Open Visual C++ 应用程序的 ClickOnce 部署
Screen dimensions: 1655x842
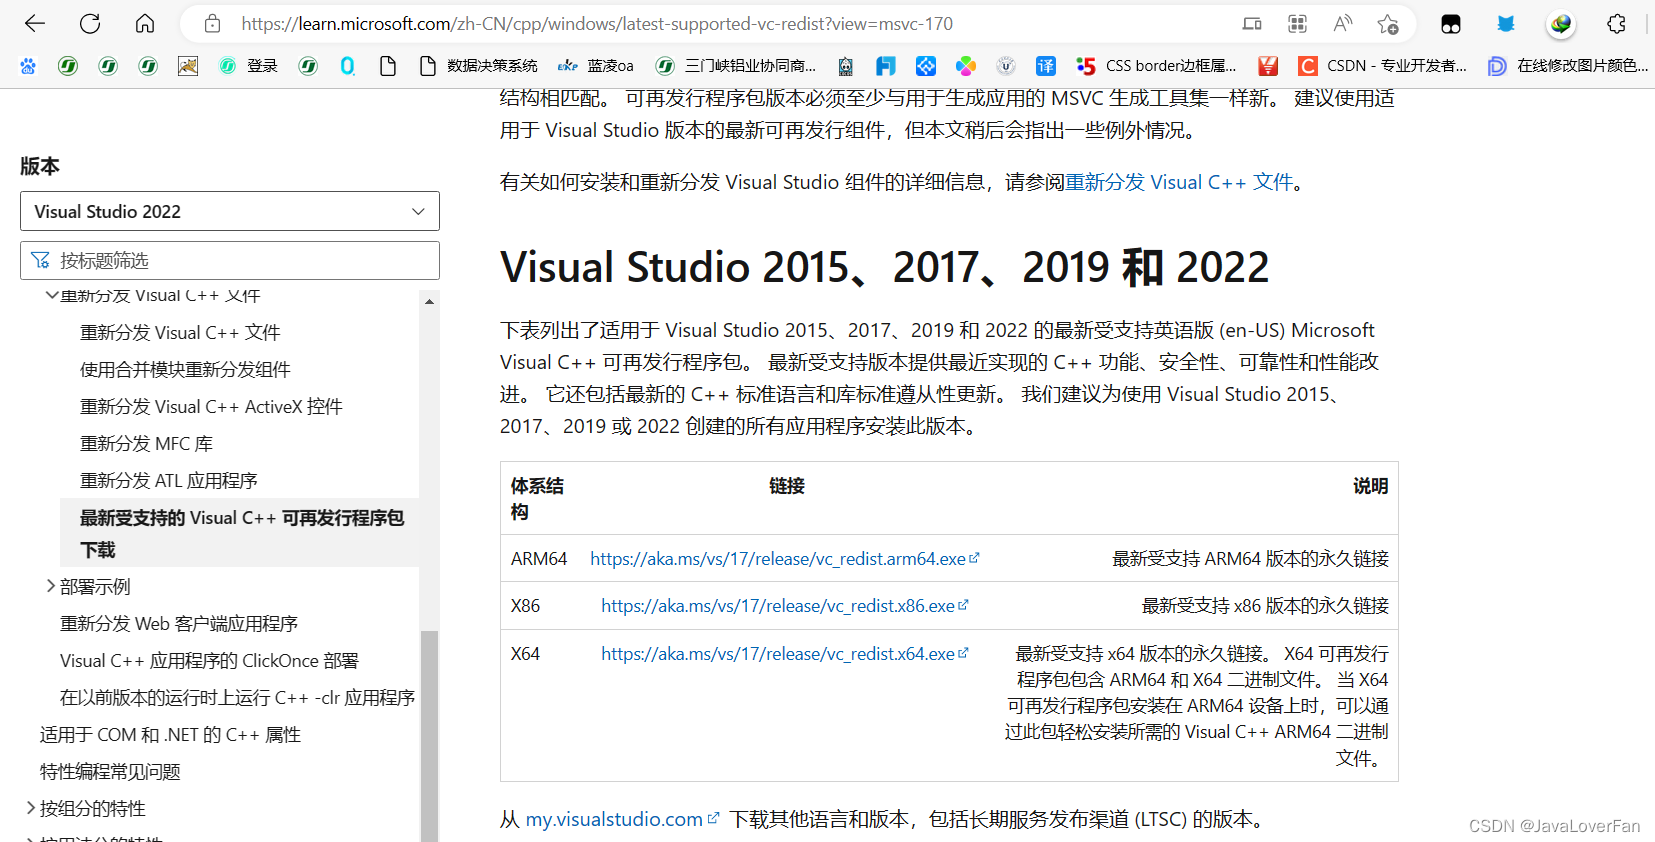point(209,660)
